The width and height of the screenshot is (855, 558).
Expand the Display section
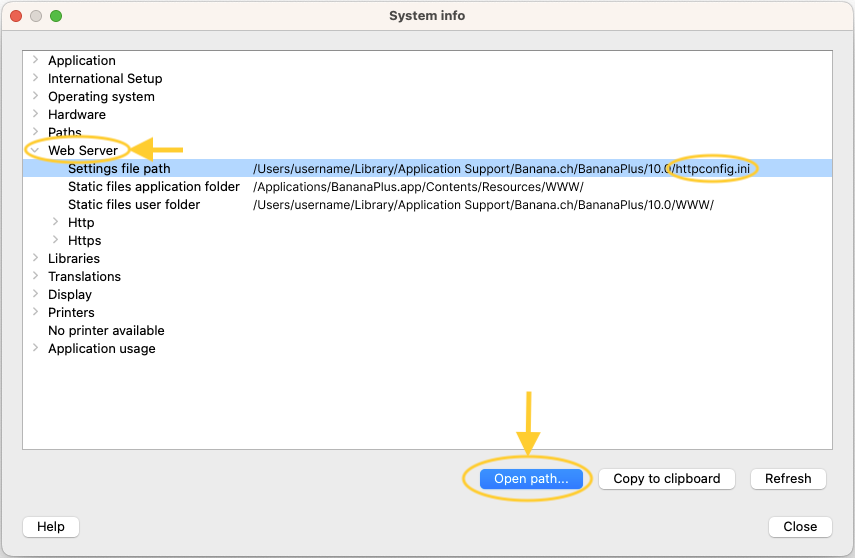pos(36,295)
